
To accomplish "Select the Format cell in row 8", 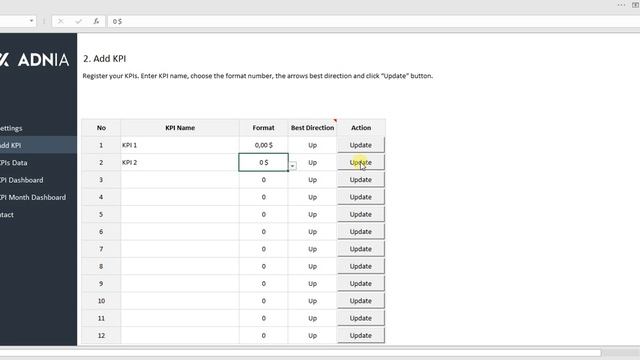I will point(264,266).
